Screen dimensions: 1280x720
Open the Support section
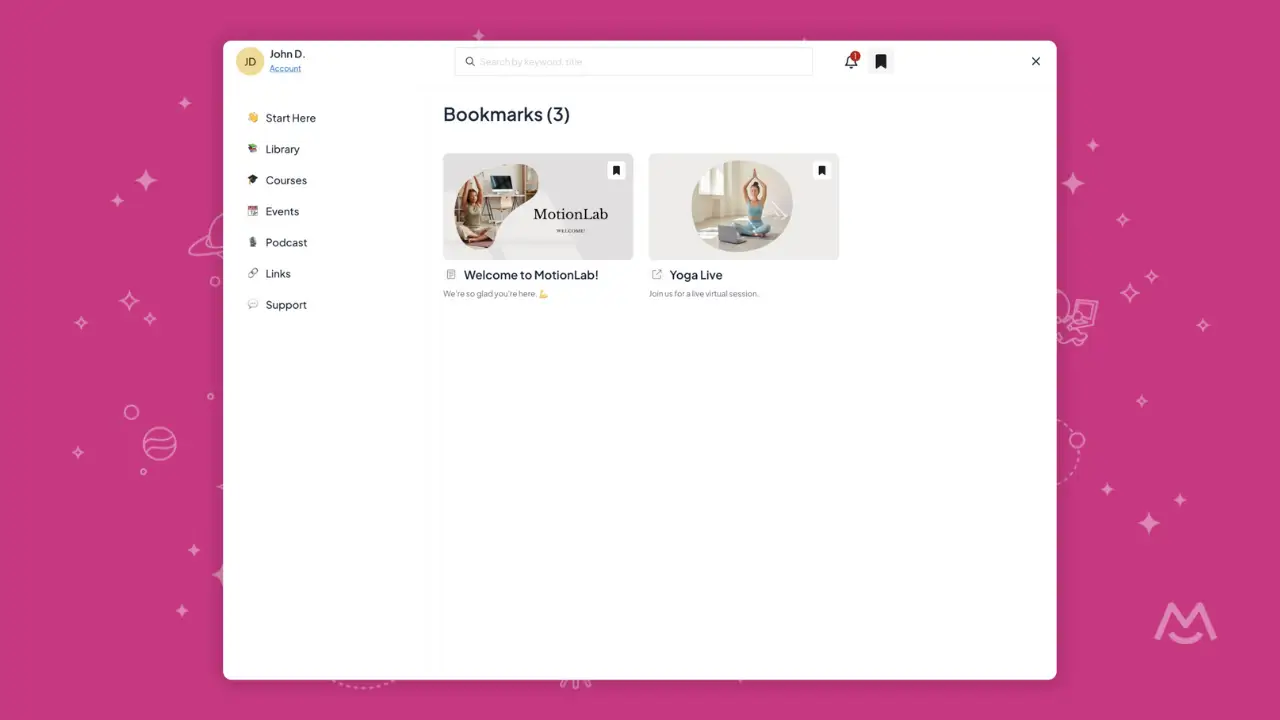coord(286,304)
